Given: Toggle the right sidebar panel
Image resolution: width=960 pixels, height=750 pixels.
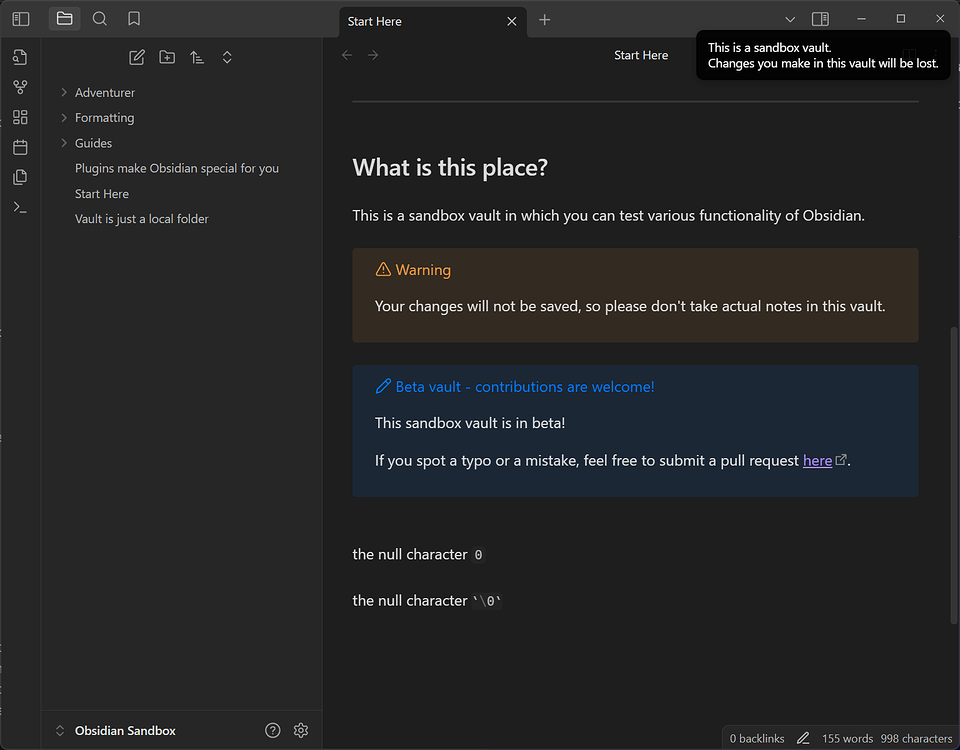Looking at the screenshot, I should tap(820, 20).
